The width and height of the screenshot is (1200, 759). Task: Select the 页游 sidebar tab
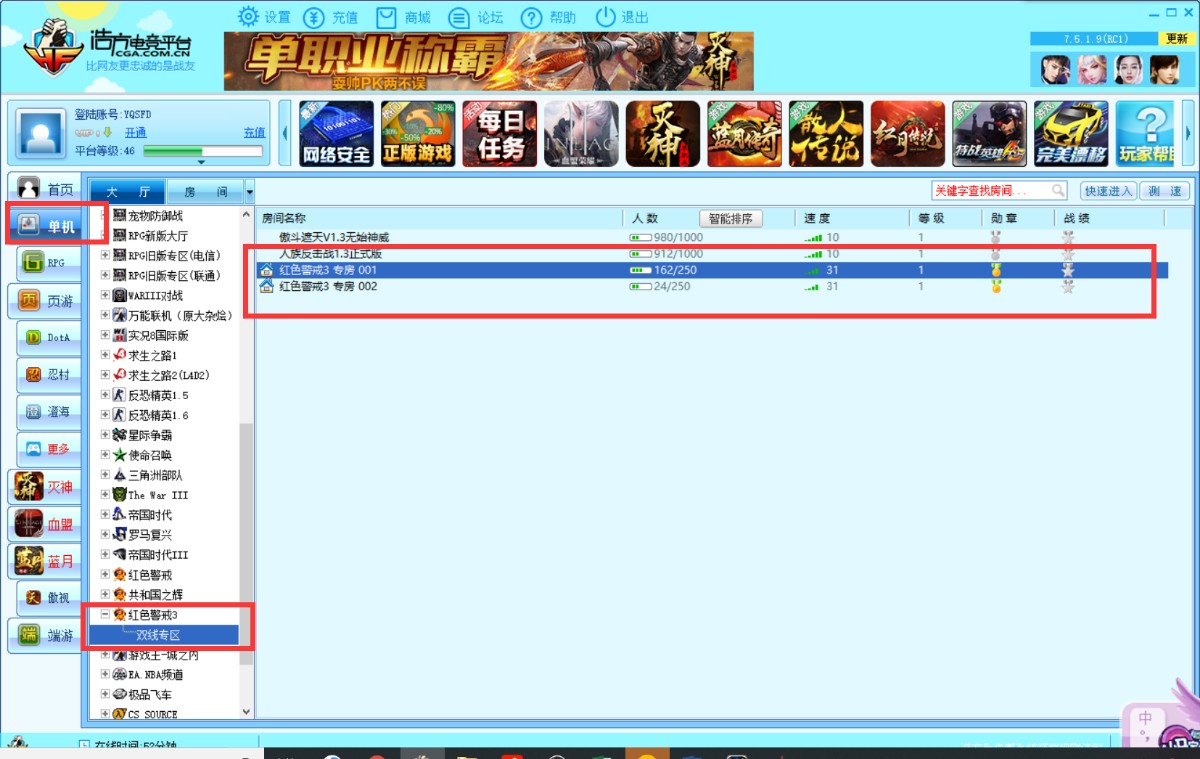(x=46, y=300)
